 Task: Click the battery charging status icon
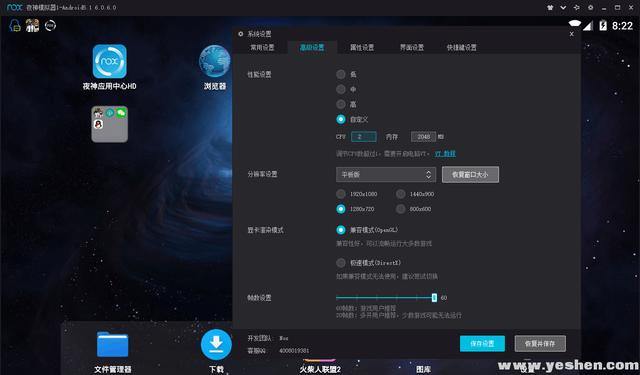(x=603, y=26)
